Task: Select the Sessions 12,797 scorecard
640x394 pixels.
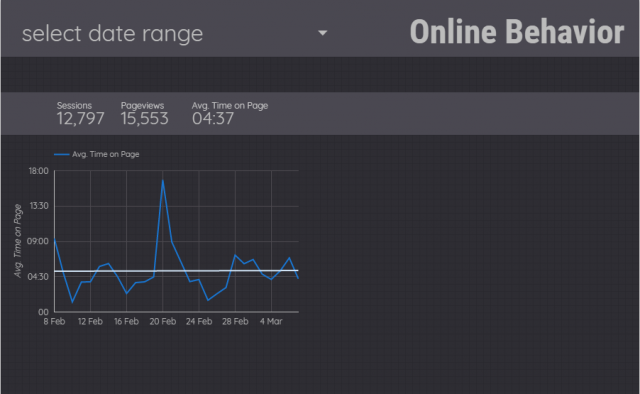Action: tap(80, 114)
